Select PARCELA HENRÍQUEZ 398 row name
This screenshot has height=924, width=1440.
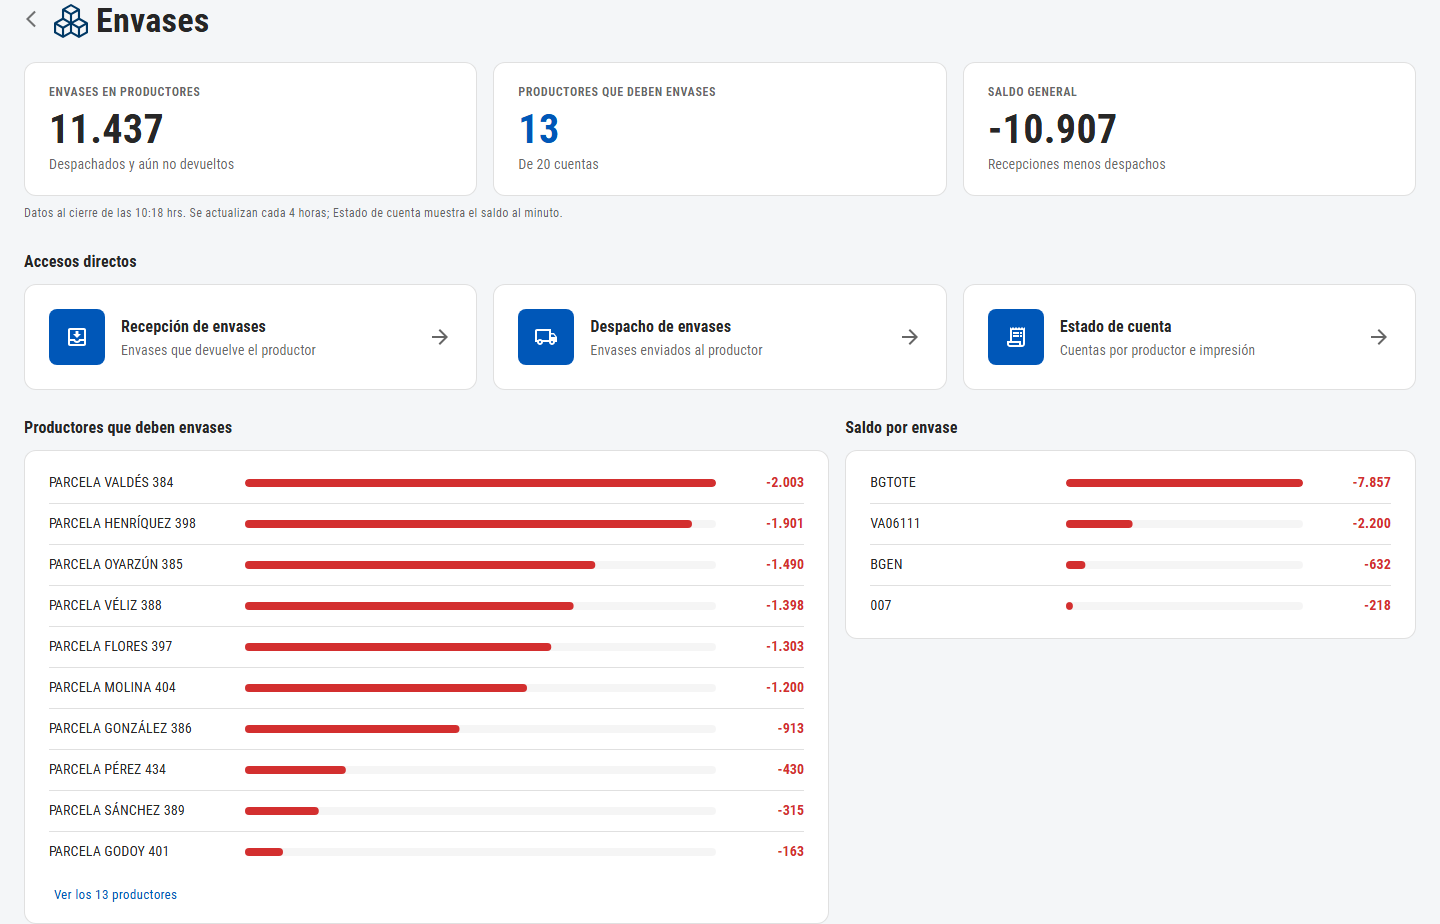[122, 524]
